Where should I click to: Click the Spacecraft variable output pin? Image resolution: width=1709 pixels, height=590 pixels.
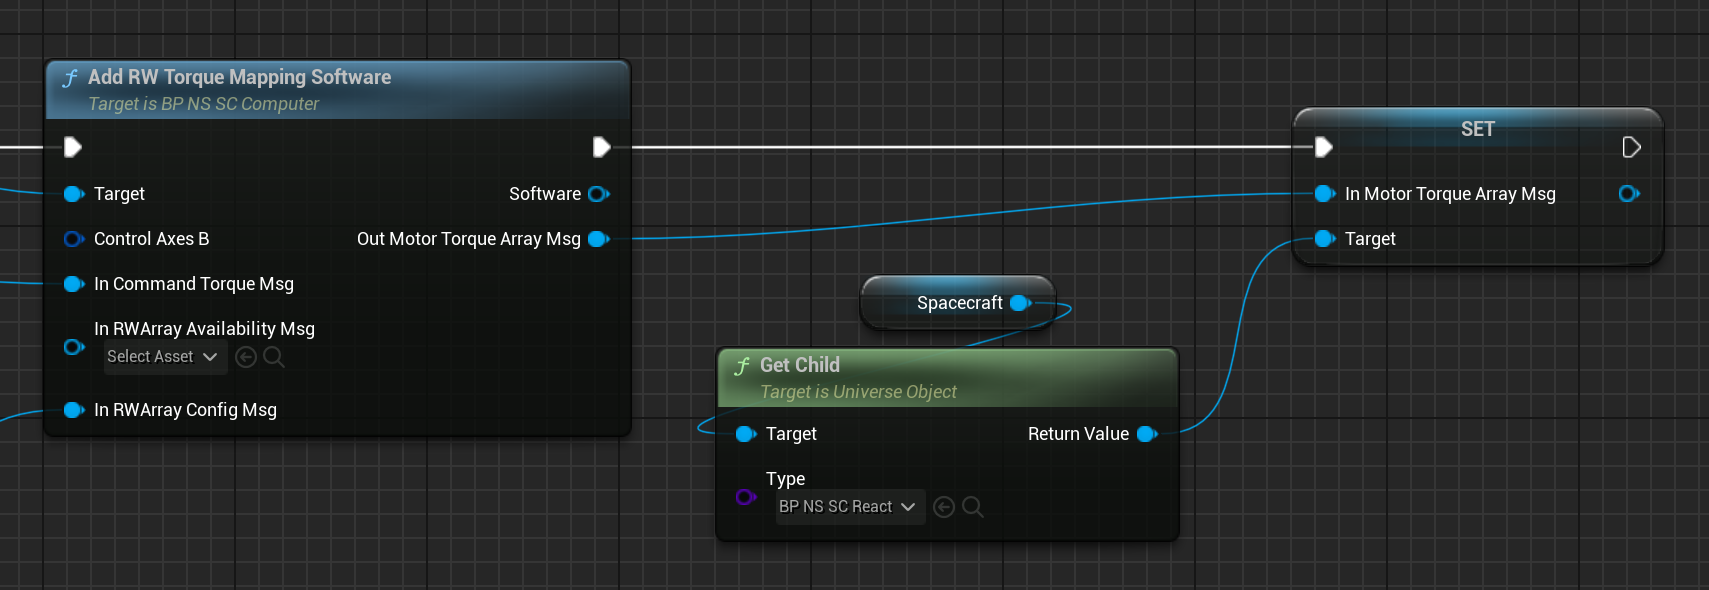[x=1020, y=303]
